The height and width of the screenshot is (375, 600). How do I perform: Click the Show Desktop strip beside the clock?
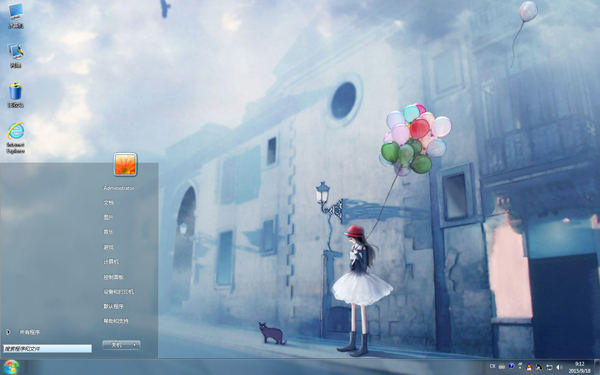(597, 367)
